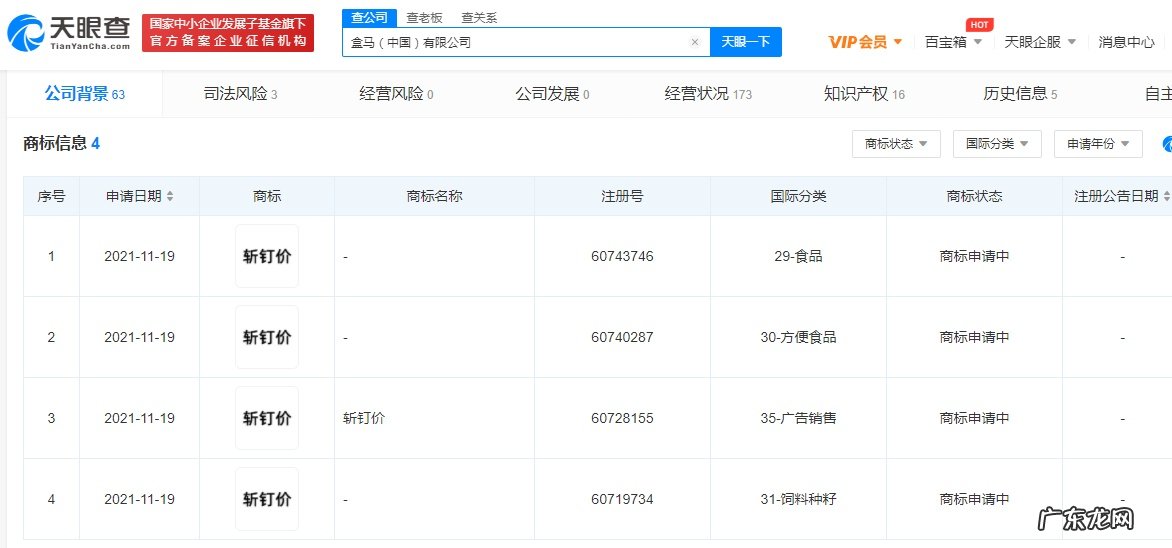Click registration number 60740287
The height and width of the screenshot is (548, 1172).
pos(622,337)
